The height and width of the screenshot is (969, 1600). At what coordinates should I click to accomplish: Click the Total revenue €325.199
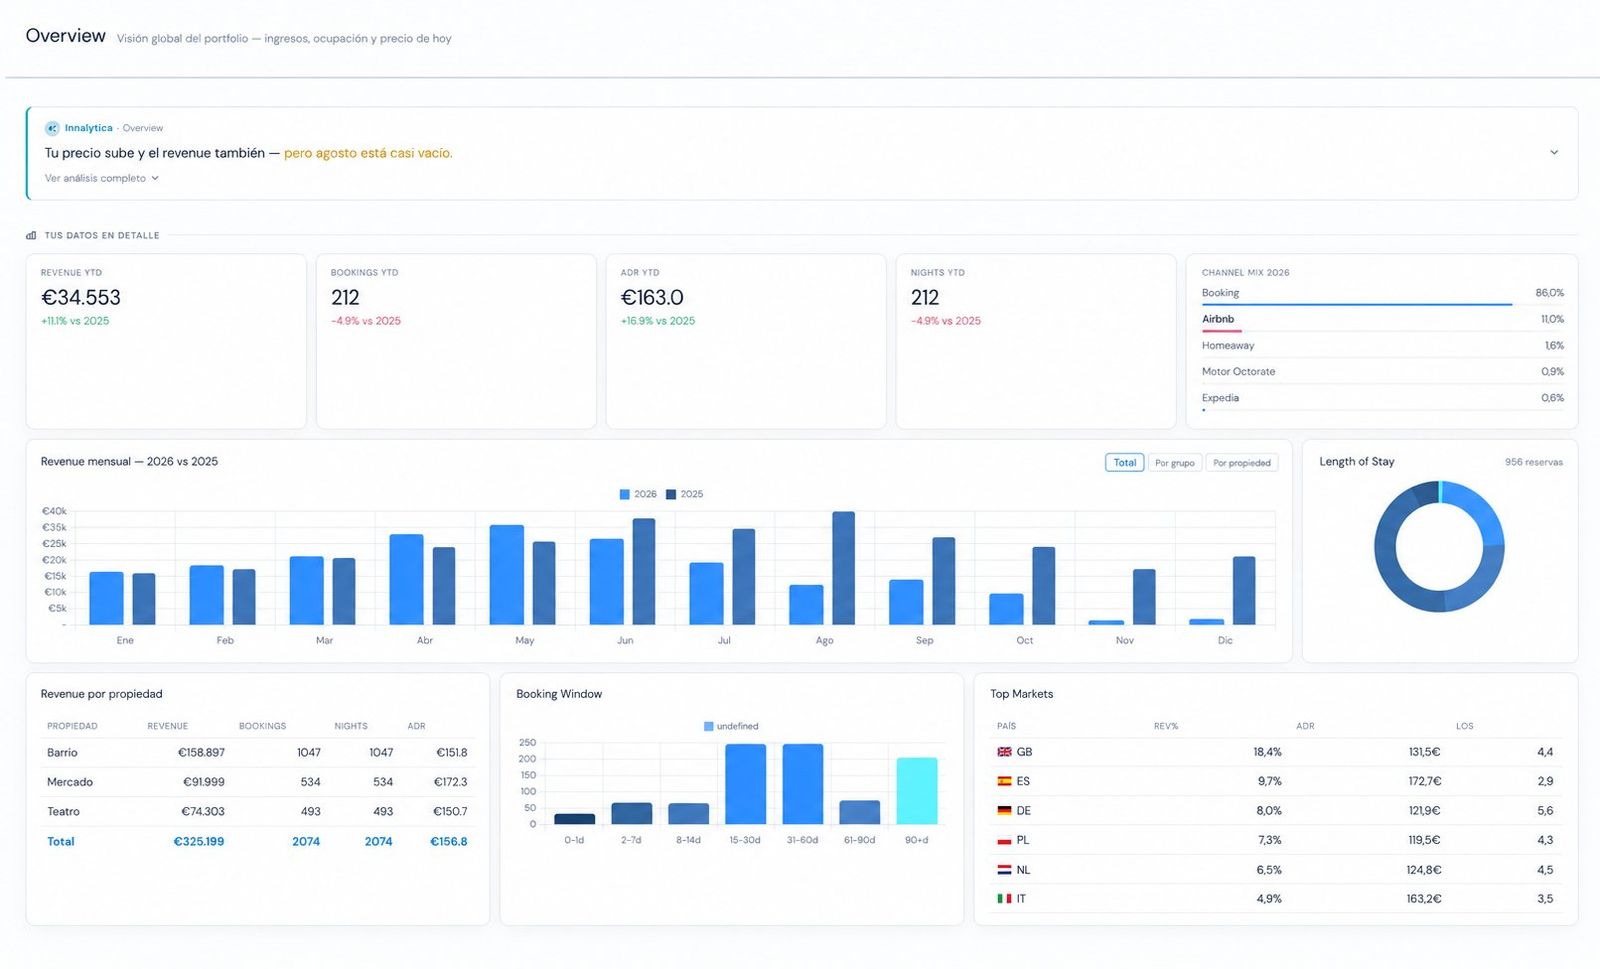click(199, 841)
